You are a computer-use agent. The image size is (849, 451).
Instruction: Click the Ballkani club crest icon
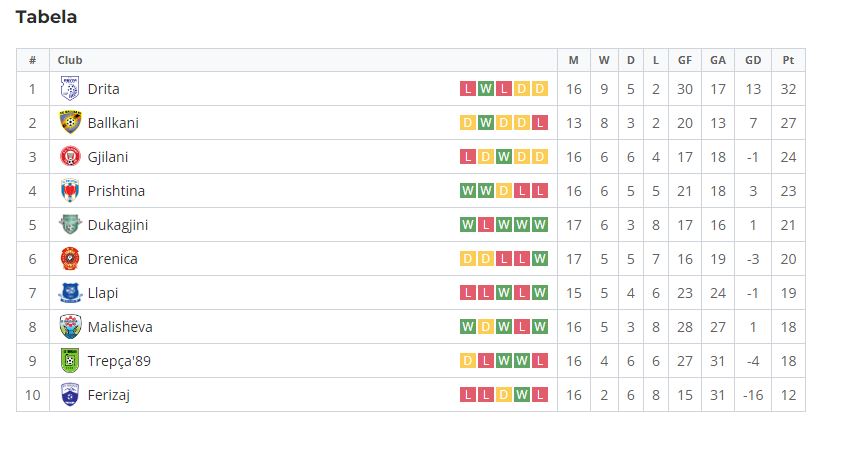(70, 122)
